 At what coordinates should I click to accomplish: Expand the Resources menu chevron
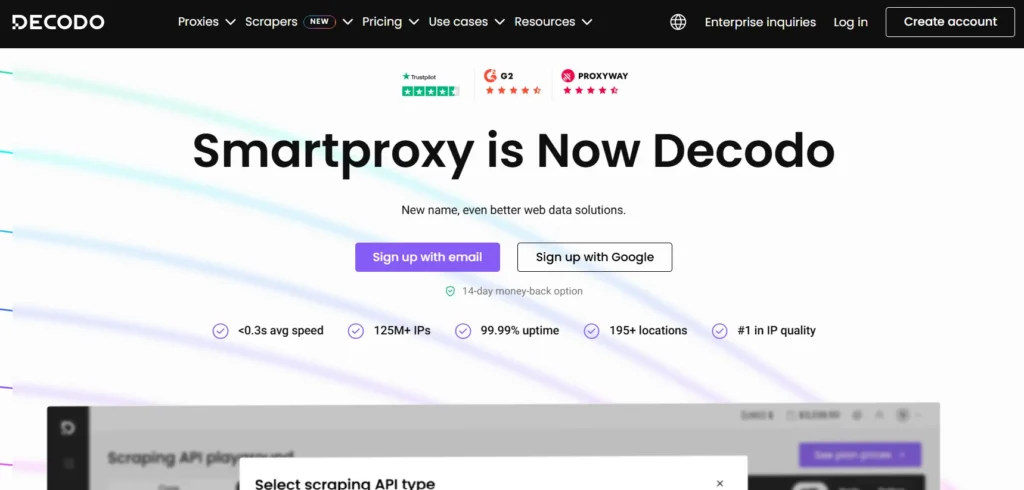pos(587,22)
